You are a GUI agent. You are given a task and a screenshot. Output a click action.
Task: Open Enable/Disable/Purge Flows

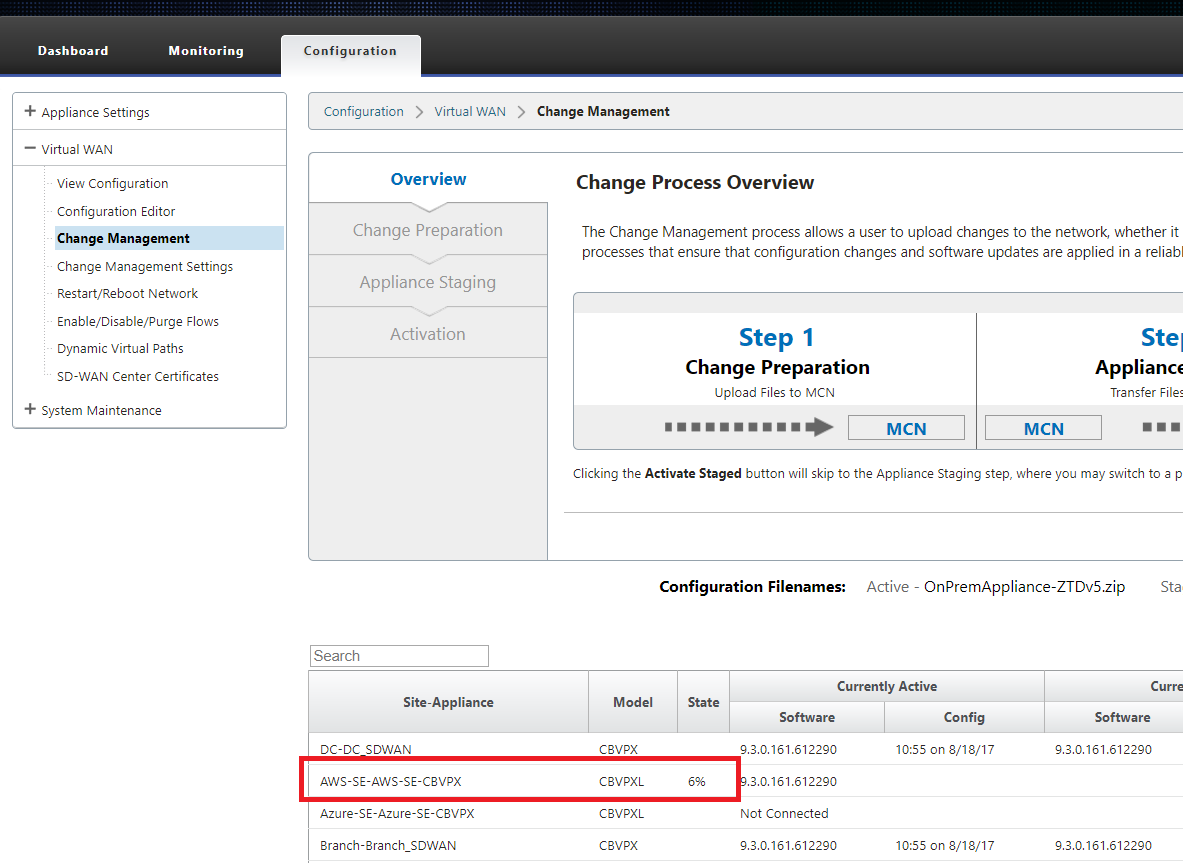coord(138,321)
